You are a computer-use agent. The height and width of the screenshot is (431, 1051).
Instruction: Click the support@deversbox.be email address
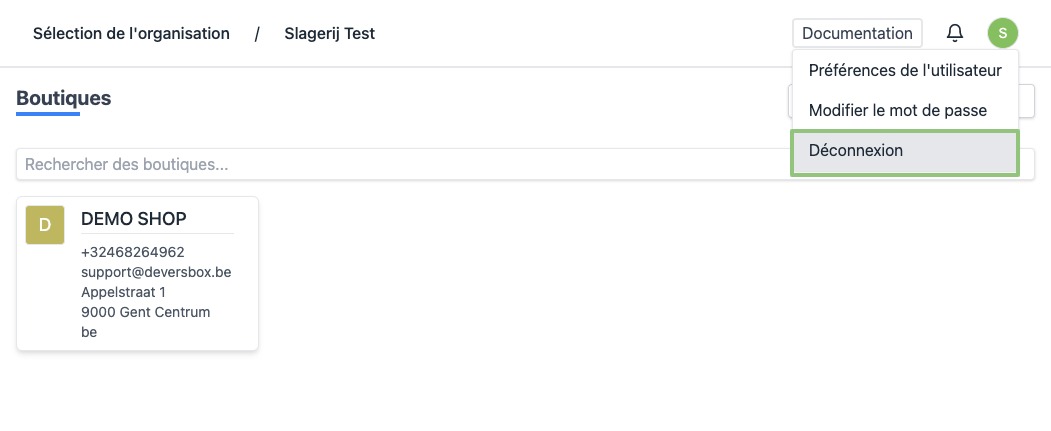(156, 272)
